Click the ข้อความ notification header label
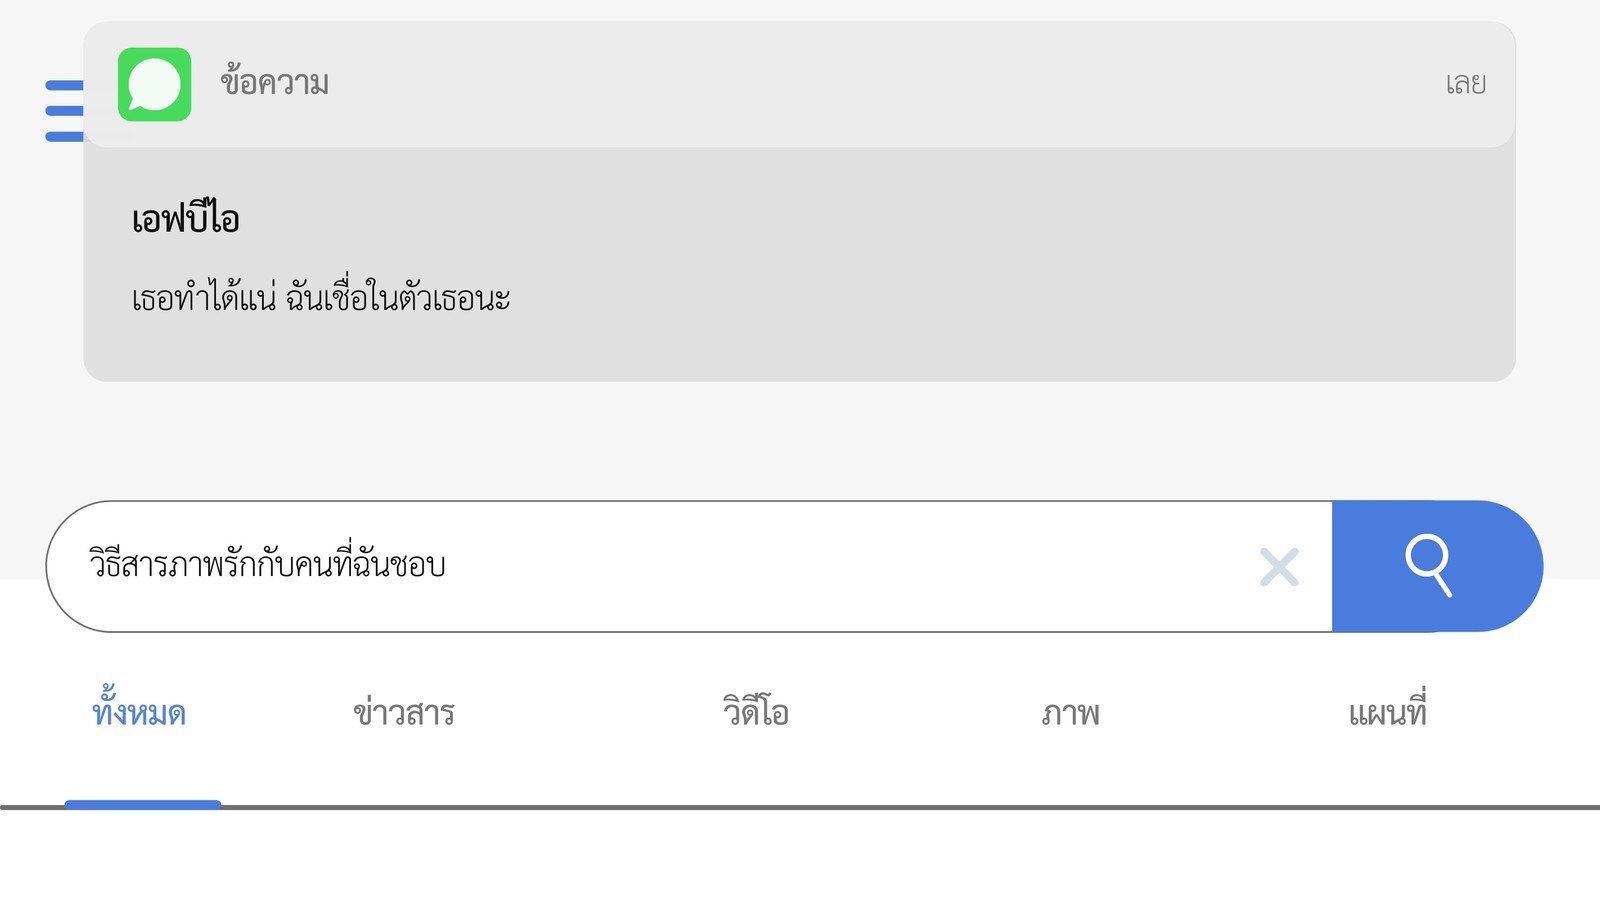Image resolution: width=1600 pixels, height=900 pixels. coord(274,83)
